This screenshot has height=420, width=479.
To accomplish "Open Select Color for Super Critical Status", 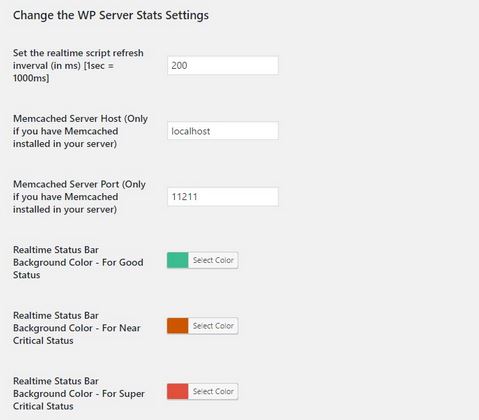I will pyautogui.click(x=213, y=391).
